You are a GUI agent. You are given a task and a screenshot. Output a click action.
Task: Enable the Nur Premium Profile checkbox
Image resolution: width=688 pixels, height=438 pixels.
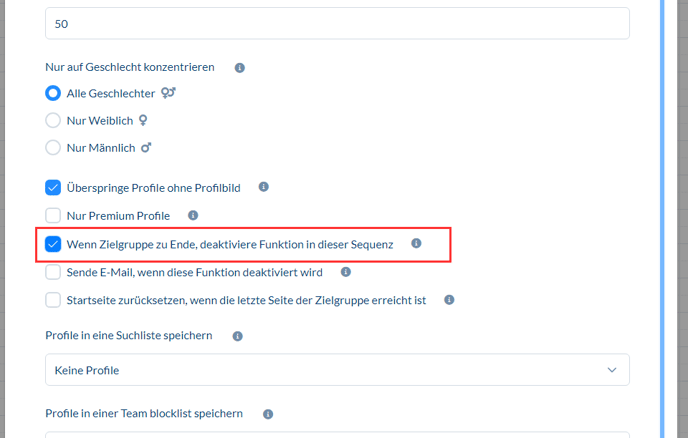tap(53, 215)
